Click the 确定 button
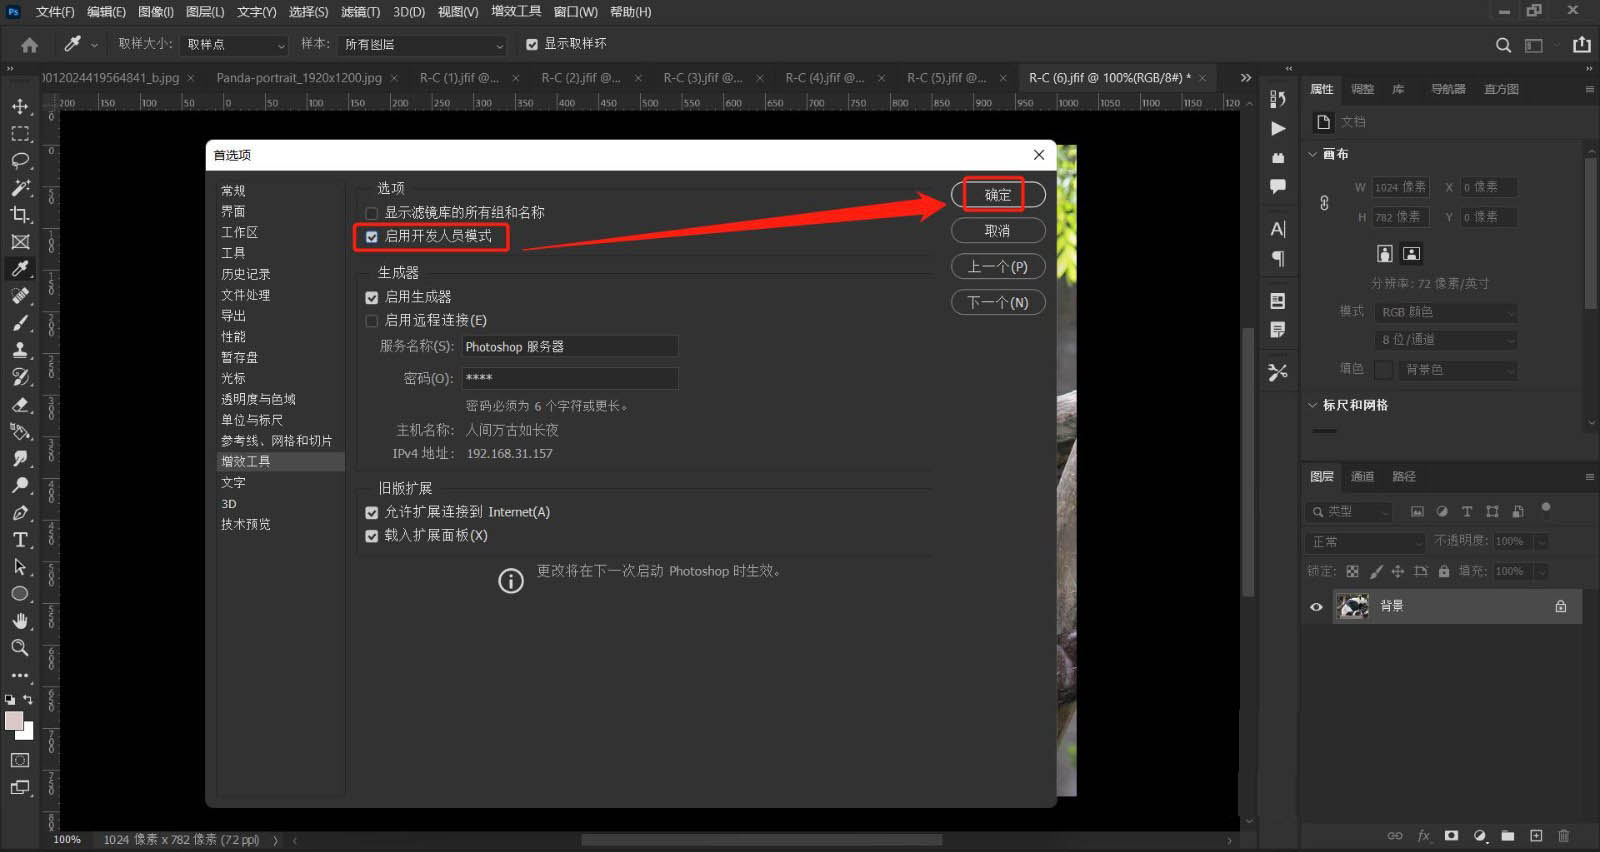1600x852 pixels. click(x=998, y=195)
